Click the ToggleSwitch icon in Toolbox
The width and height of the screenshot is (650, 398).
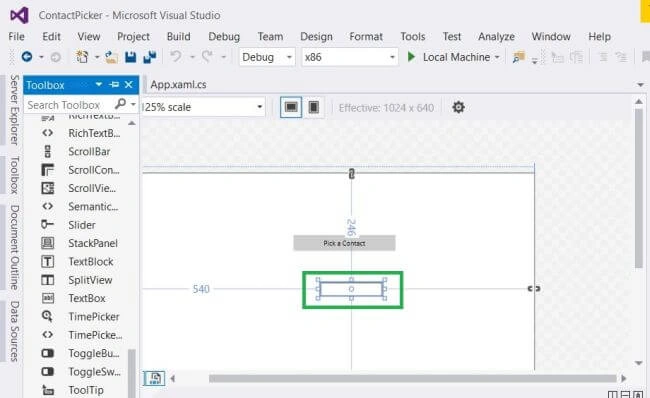(48, 371)
